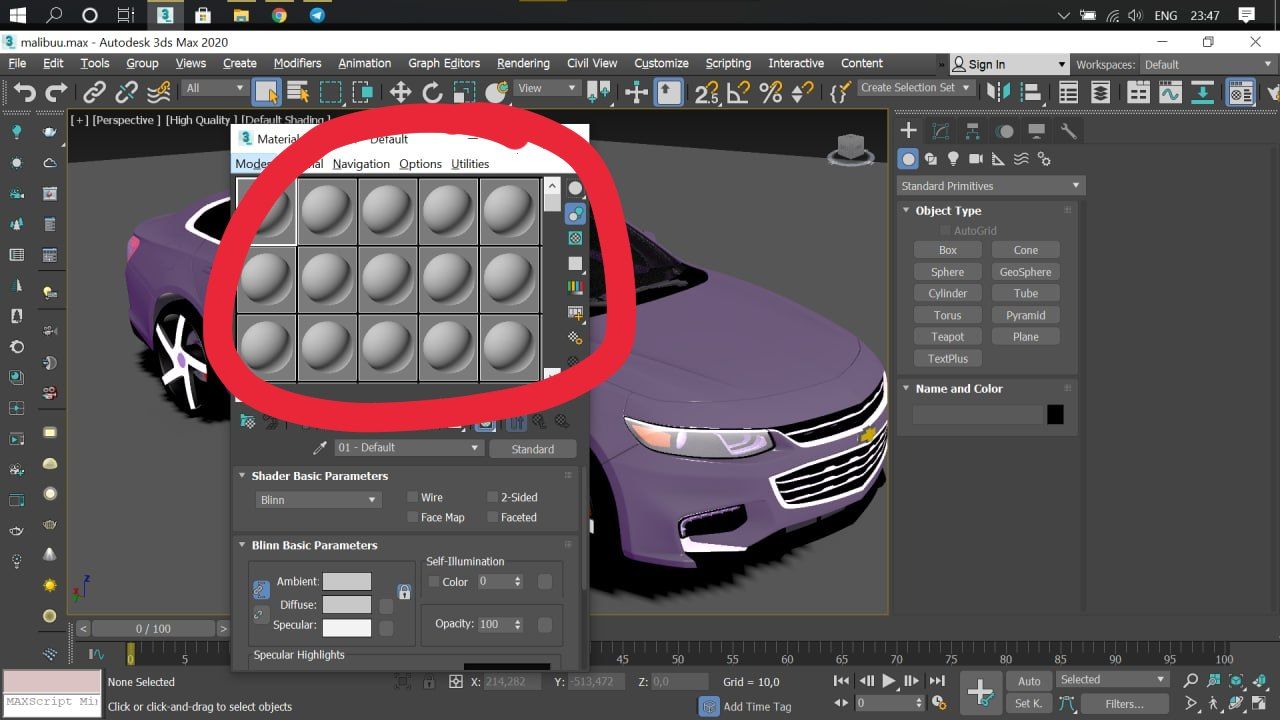
Task: Toggle Self-Illumination Color checkbox
Action: 434,581
